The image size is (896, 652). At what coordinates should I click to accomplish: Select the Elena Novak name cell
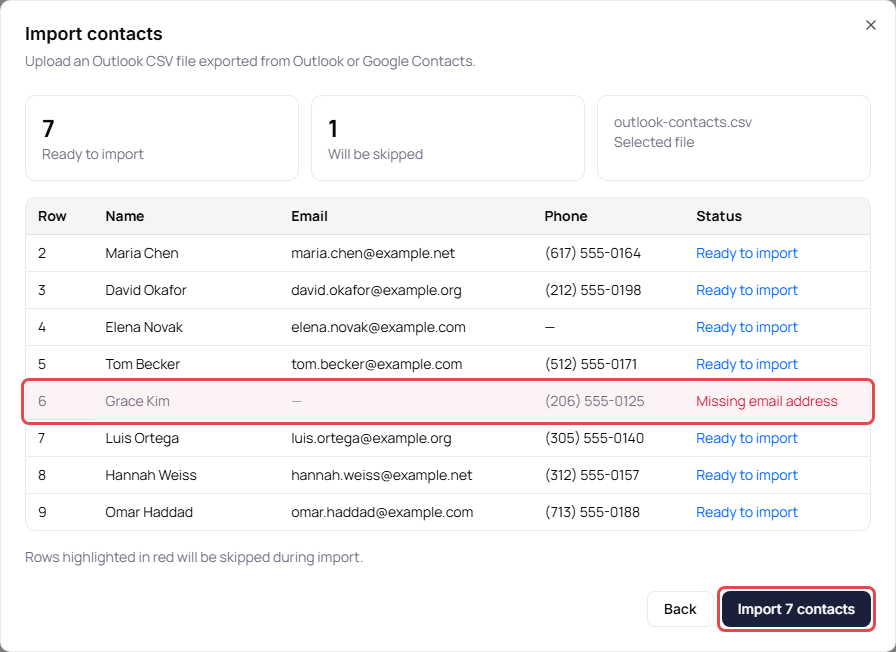(144, 327)
